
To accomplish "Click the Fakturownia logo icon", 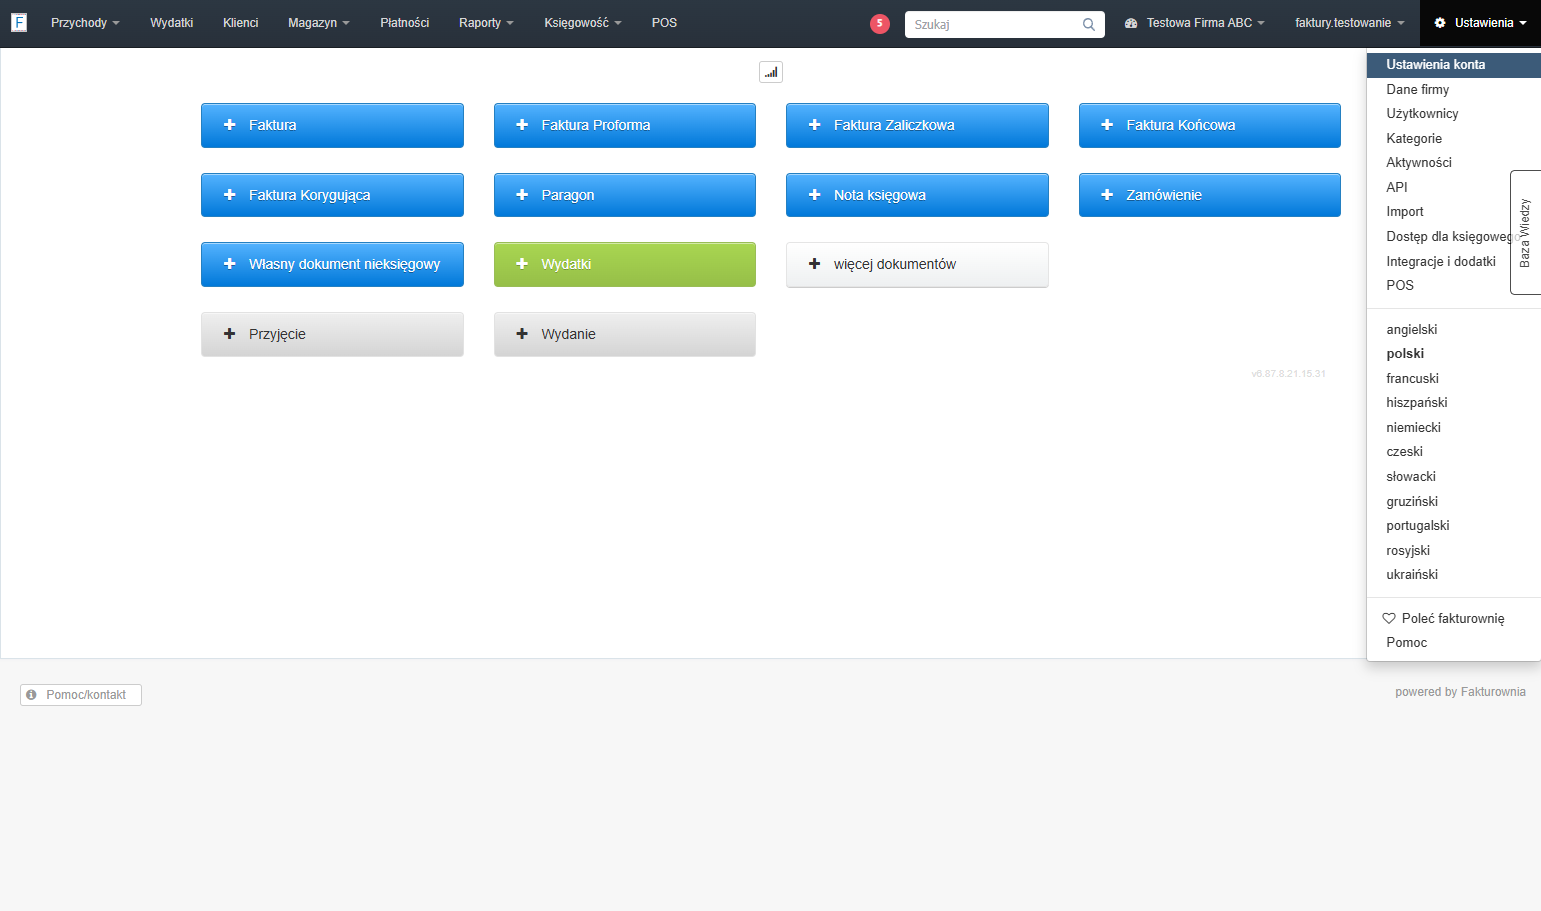I will click(x=19, y=22).
